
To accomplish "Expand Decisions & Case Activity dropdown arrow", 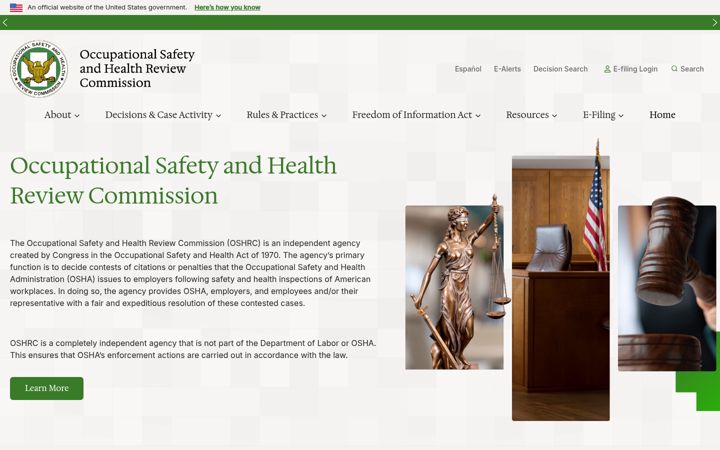I will [x=219, y=116].
